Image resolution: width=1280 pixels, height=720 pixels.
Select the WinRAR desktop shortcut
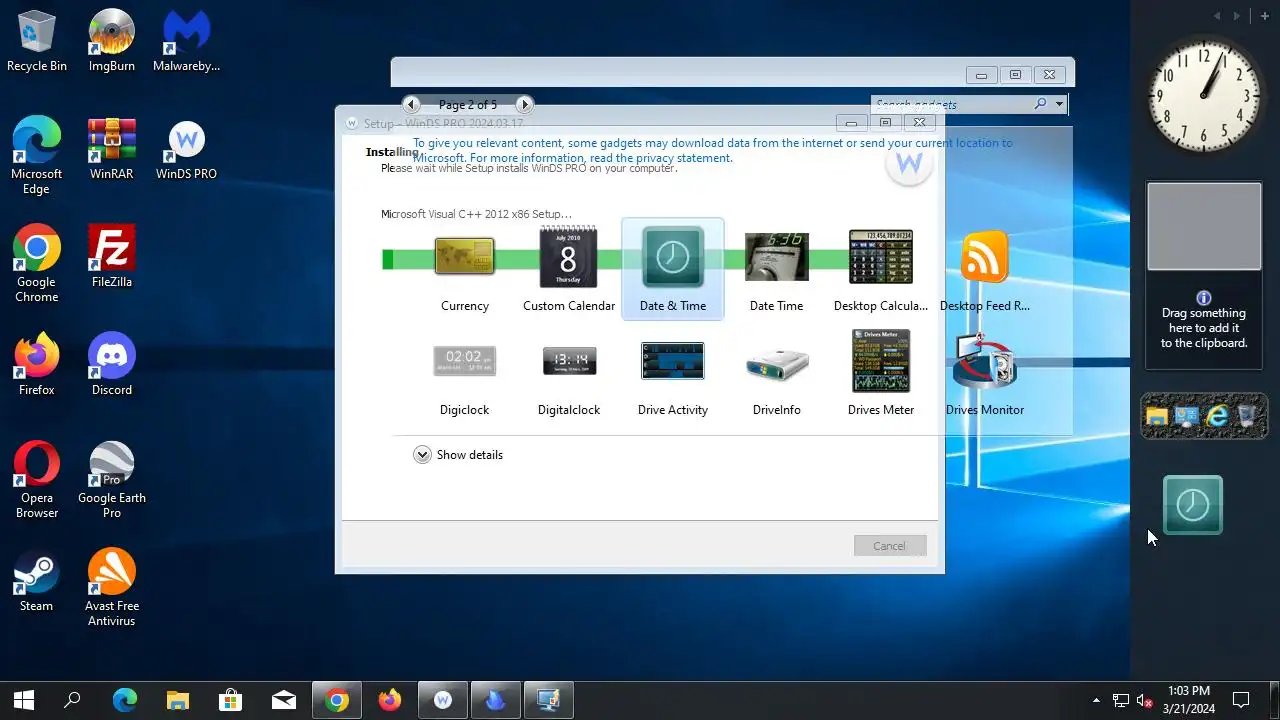[112, 149]
